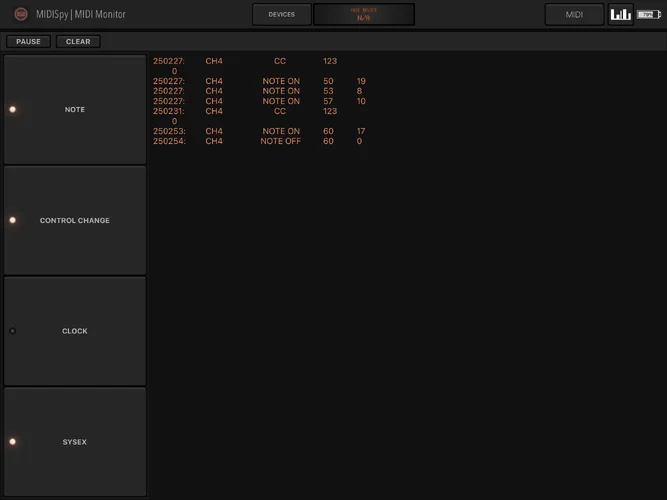Screen dimensions: 667x500
Task: Select the MIDI button in top bar
Action: tap(574, 14)
